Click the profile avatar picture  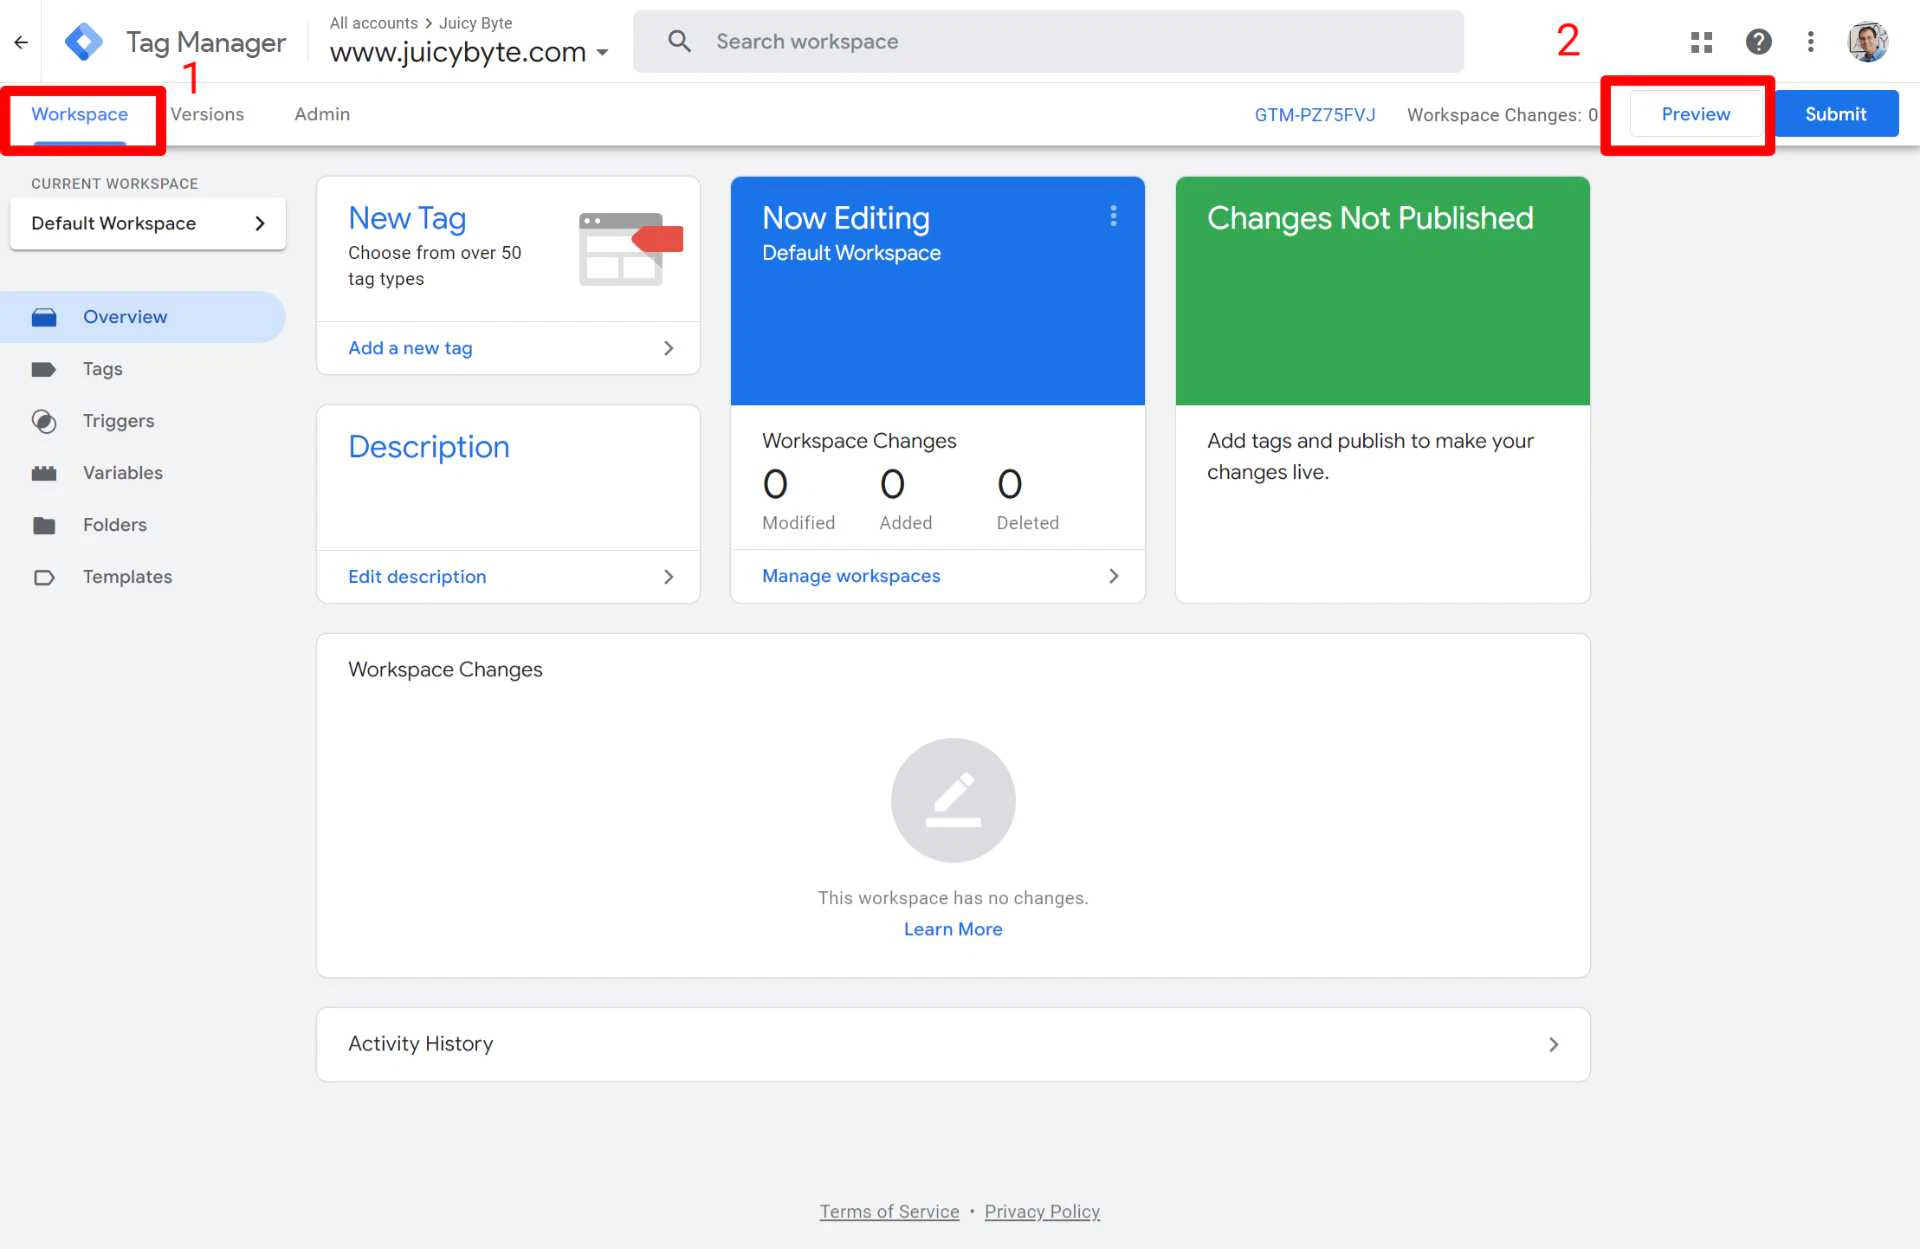click(x=1866, y=41)
